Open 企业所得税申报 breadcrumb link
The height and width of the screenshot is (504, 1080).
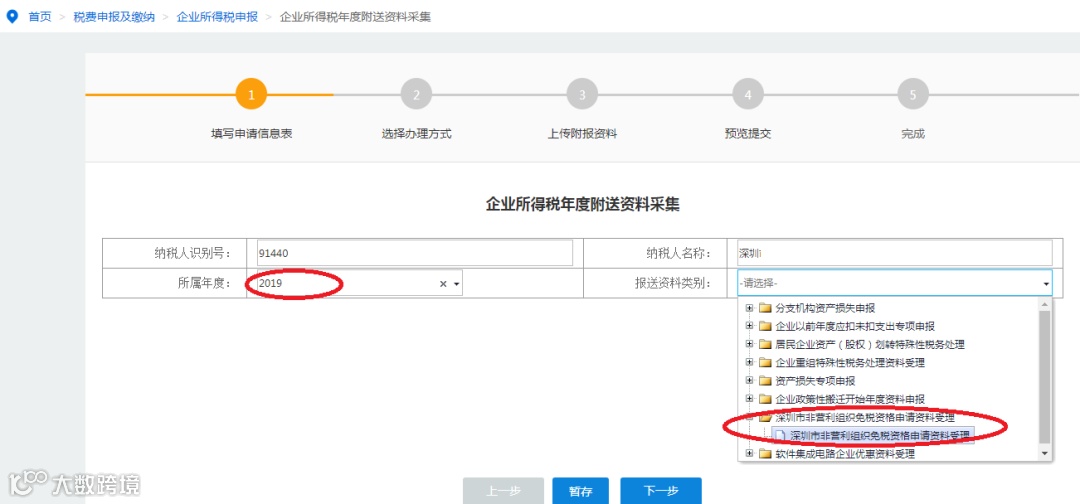[218, 17]
